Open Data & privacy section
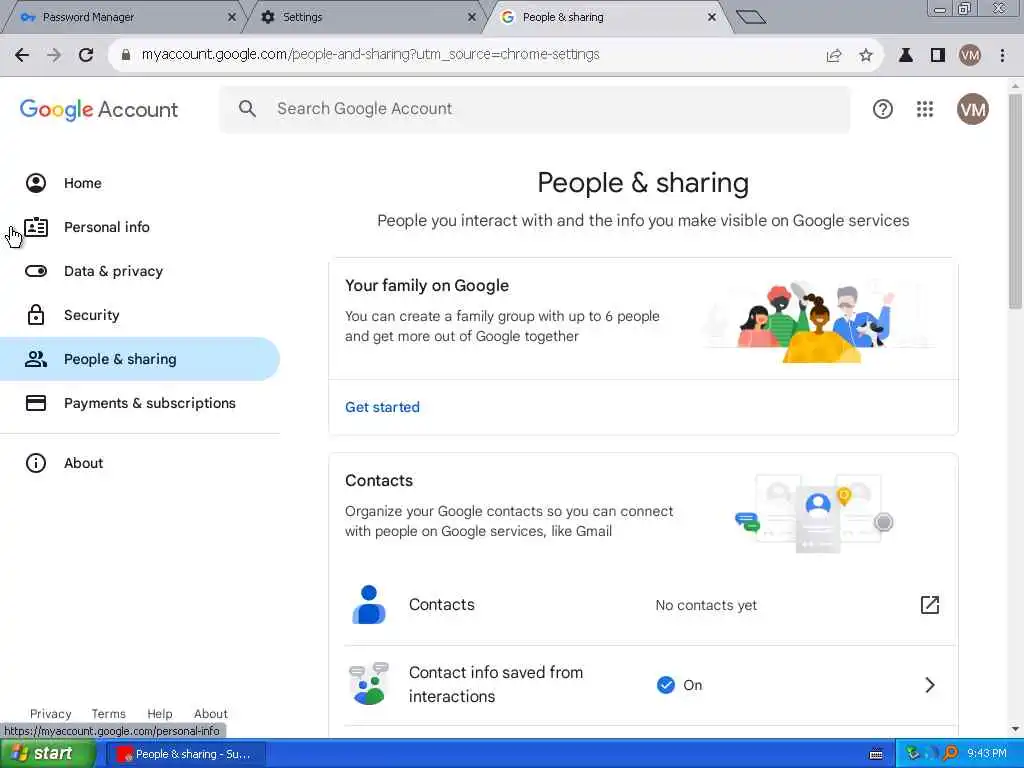Screen dimensions: 1024x768 (140, 271)
